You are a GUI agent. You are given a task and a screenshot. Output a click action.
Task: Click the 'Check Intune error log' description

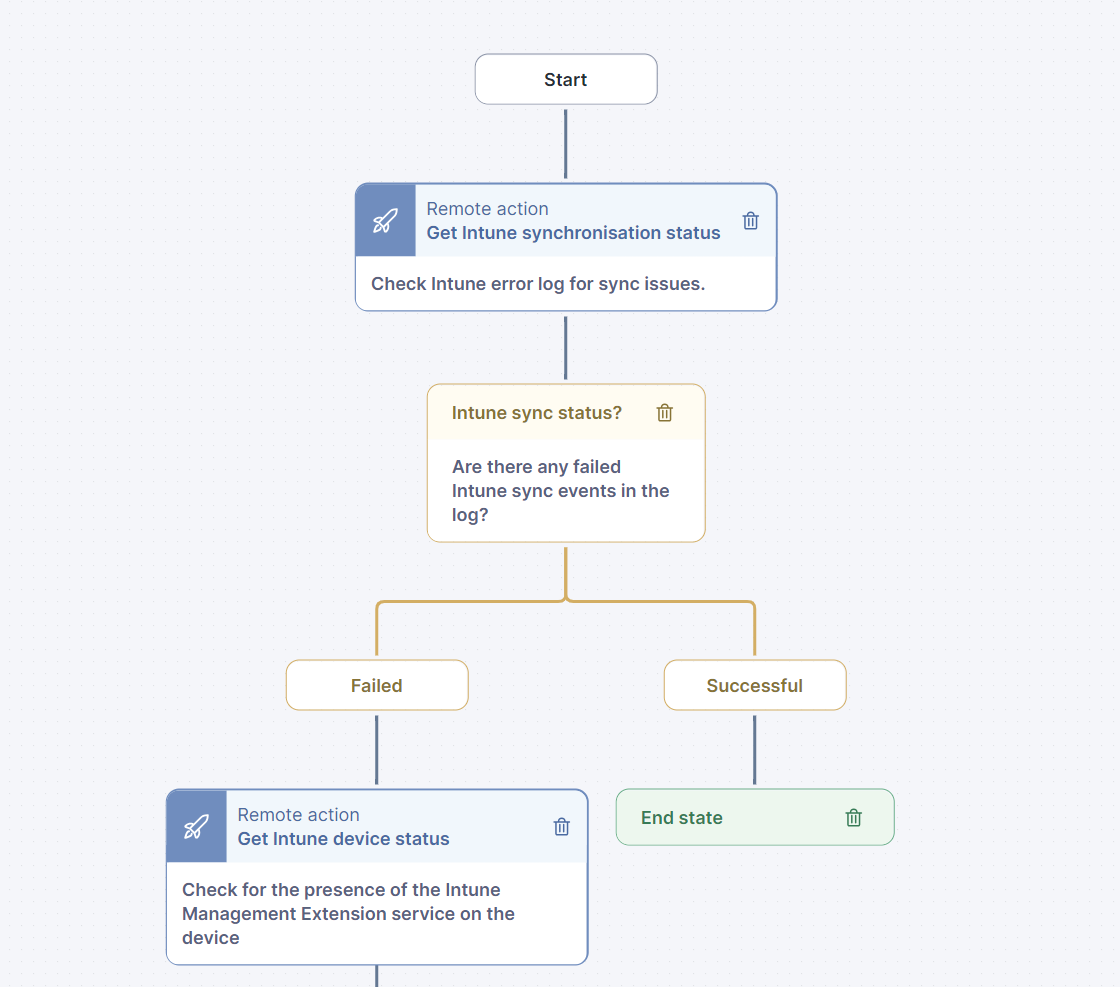pos(538,284)
